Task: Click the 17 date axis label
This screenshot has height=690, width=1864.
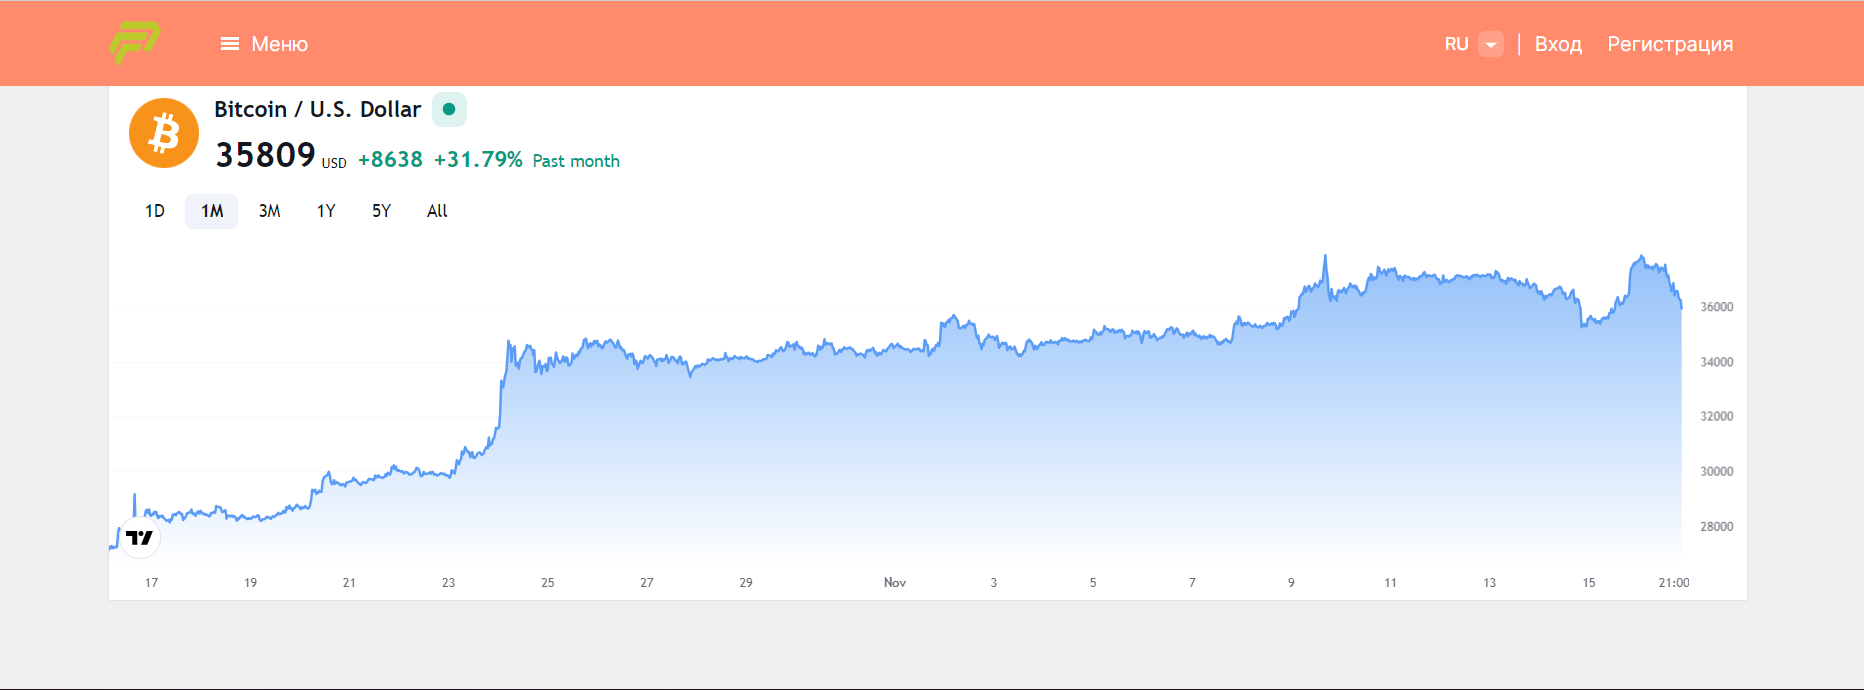Action: [151, 582]
